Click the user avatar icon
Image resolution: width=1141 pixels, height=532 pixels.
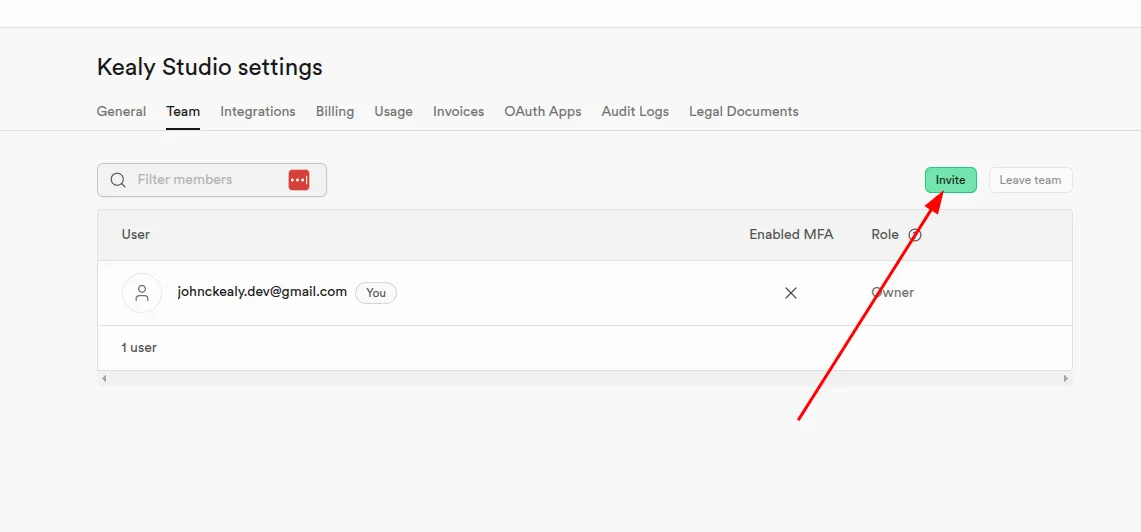pyautogui.click(x=142, y=293)
